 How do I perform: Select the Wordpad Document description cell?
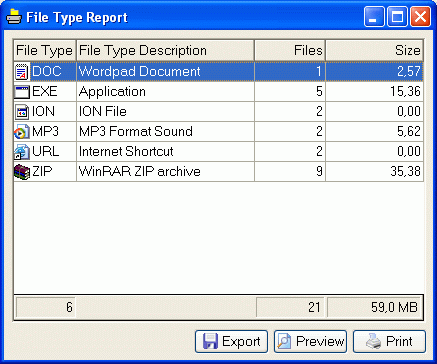tap(165, 71)
